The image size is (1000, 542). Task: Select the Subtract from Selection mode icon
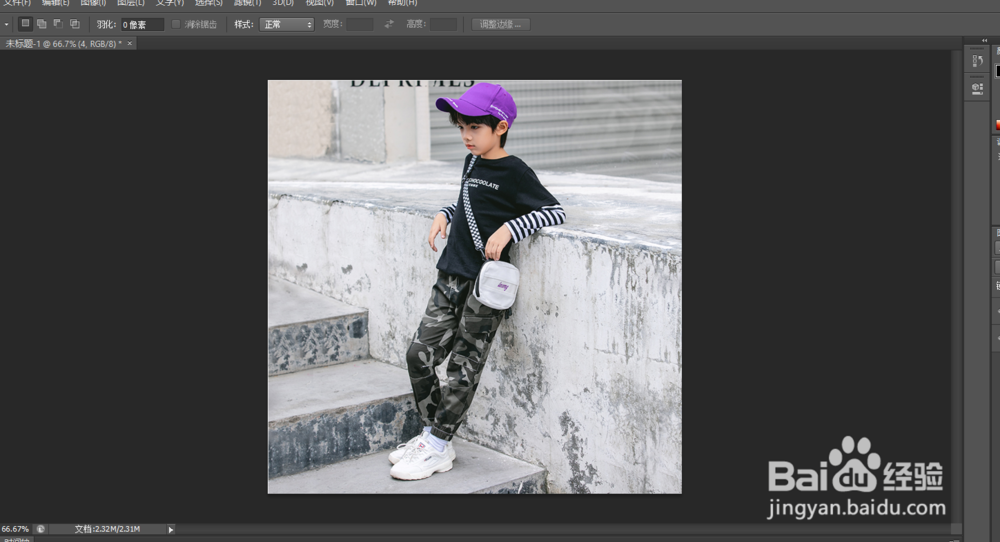click(58, 24)
